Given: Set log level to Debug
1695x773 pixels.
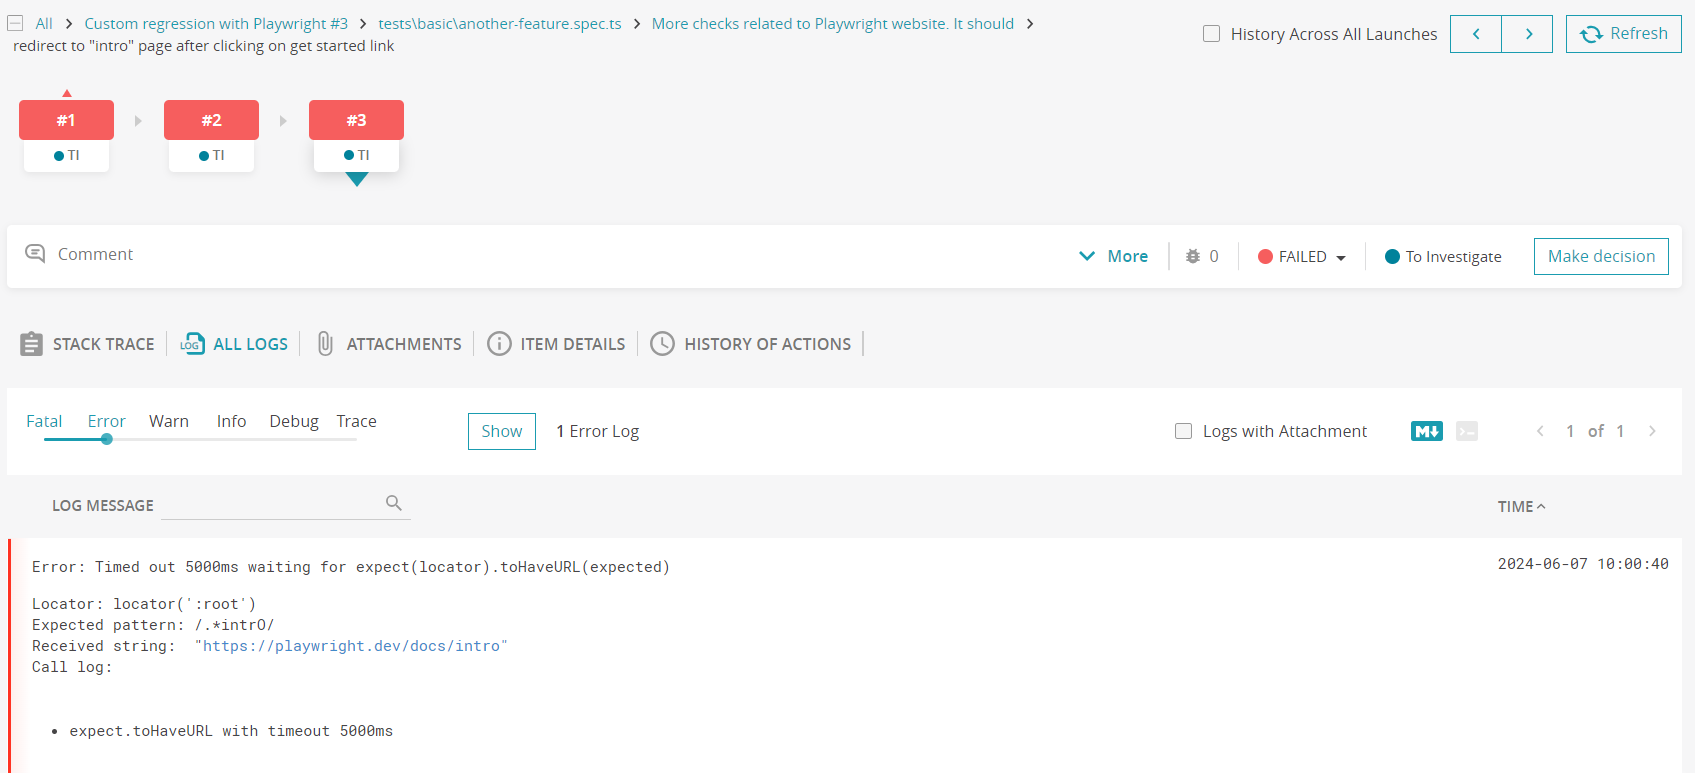Looking at the screenshot, I should click(x=294, y=421).
